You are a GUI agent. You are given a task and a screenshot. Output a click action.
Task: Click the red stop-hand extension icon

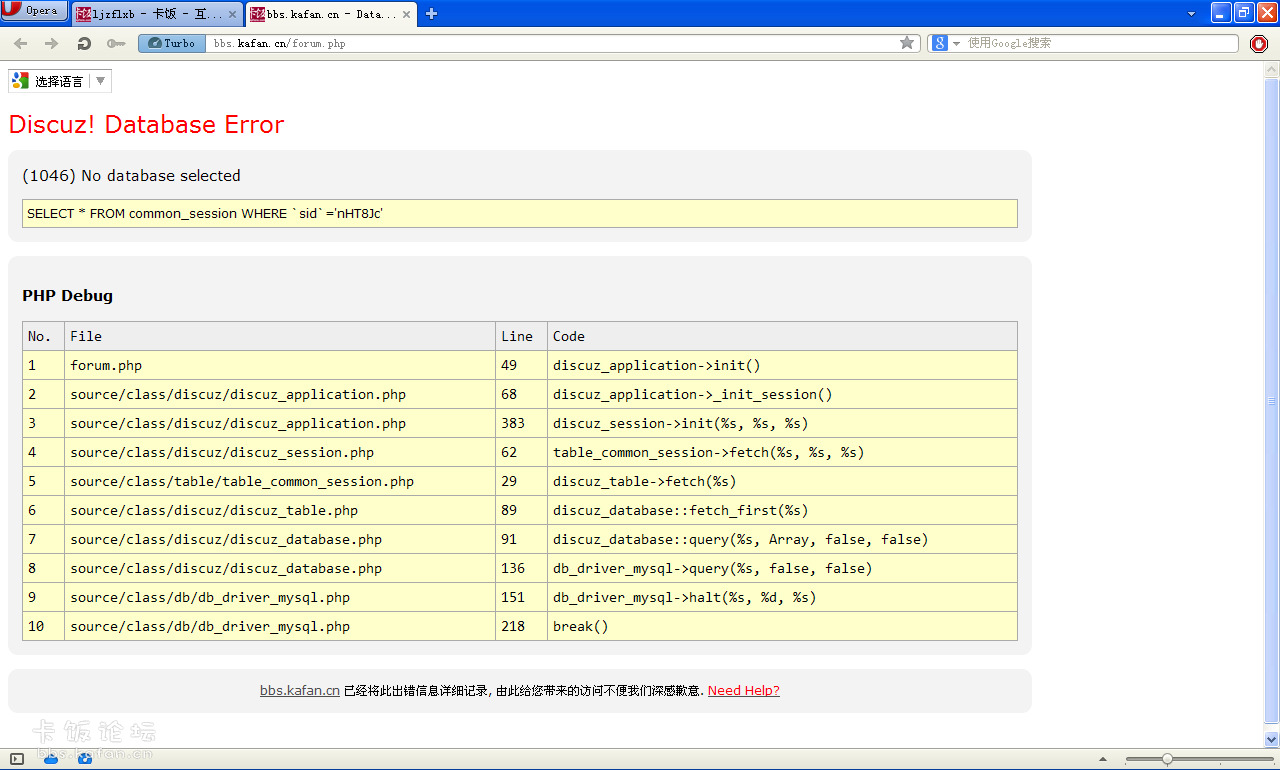click(x=1259, y=43)
